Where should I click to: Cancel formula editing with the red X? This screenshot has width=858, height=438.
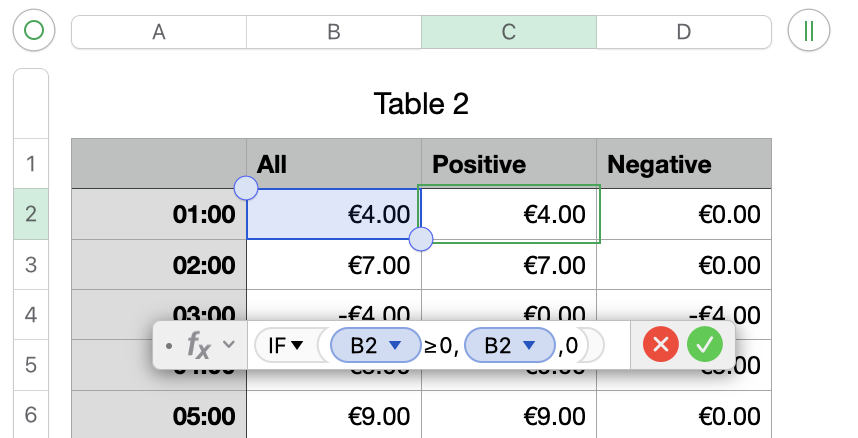661,346
